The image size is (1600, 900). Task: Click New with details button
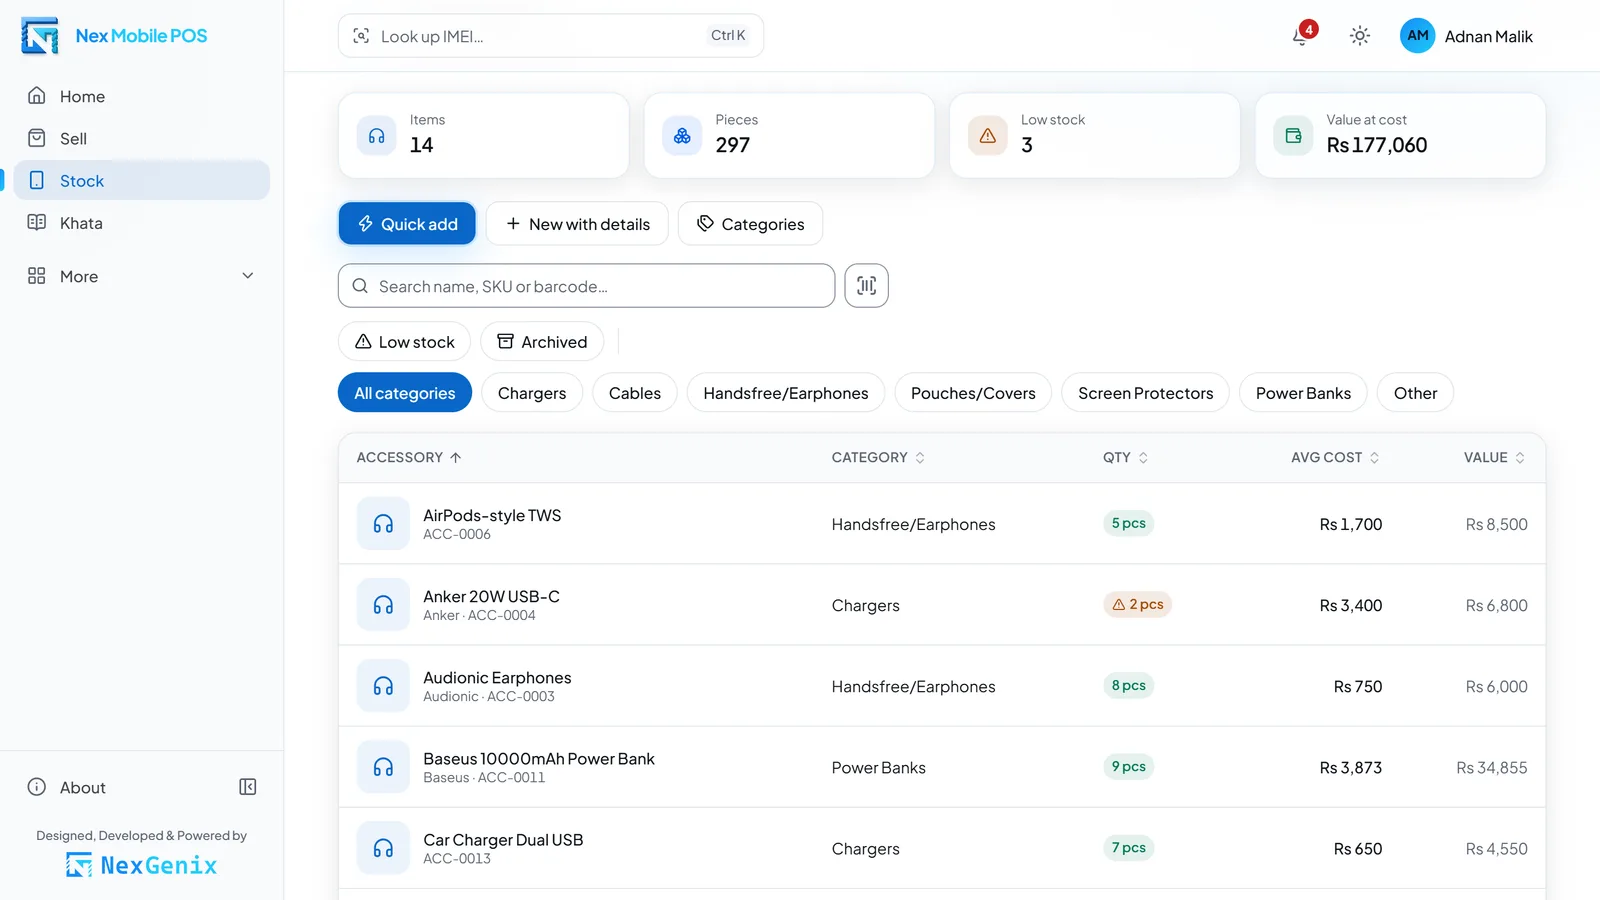(x=577, y=224)
